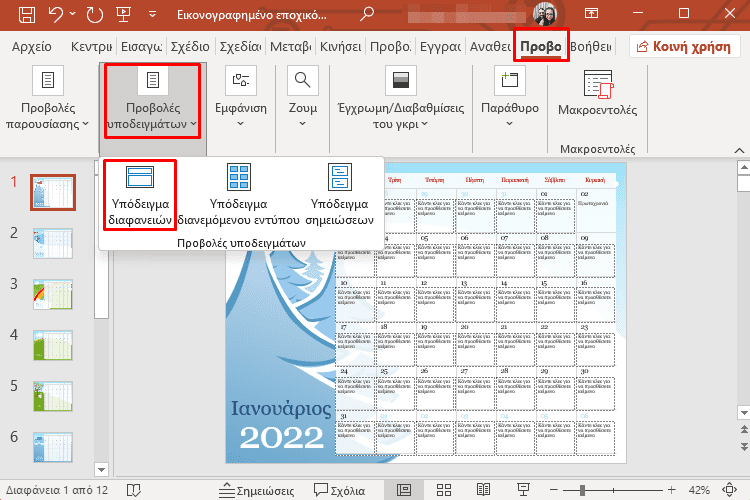Select slide 4 thumbnail
750x500 pixels.
(x=53, y=345)
